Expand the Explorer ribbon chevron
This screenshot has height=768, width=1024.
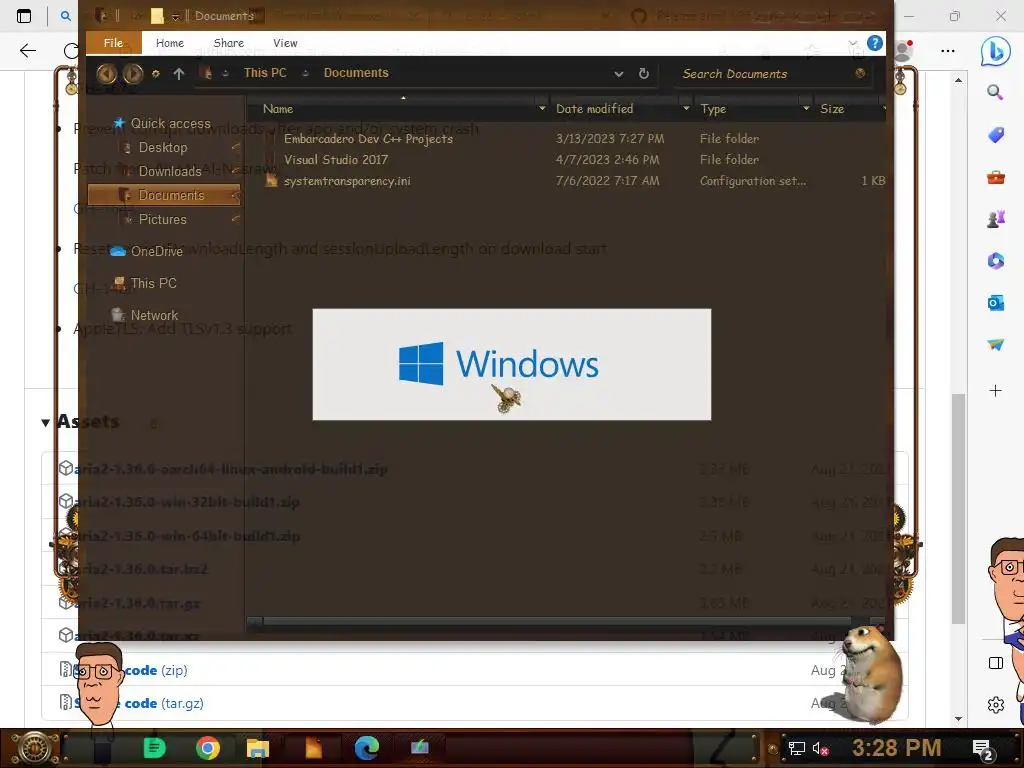[852, 44]
